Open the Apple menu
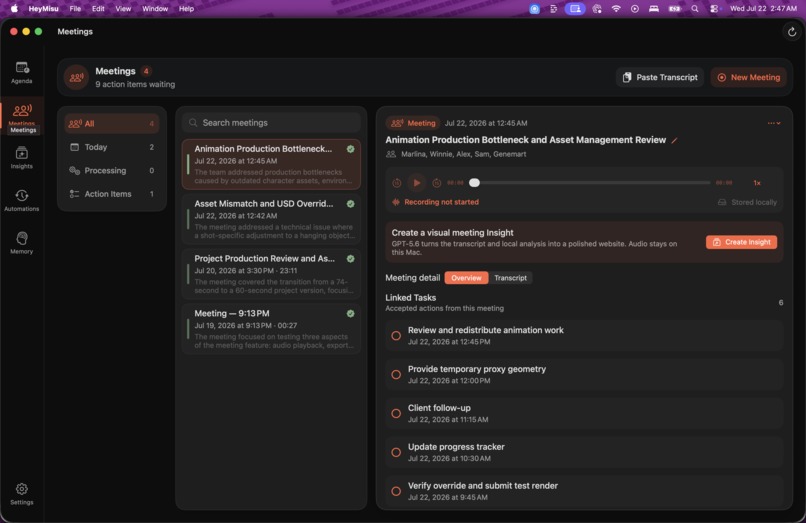The height and width of the screenshot is (523, 806). pos(14,9)
